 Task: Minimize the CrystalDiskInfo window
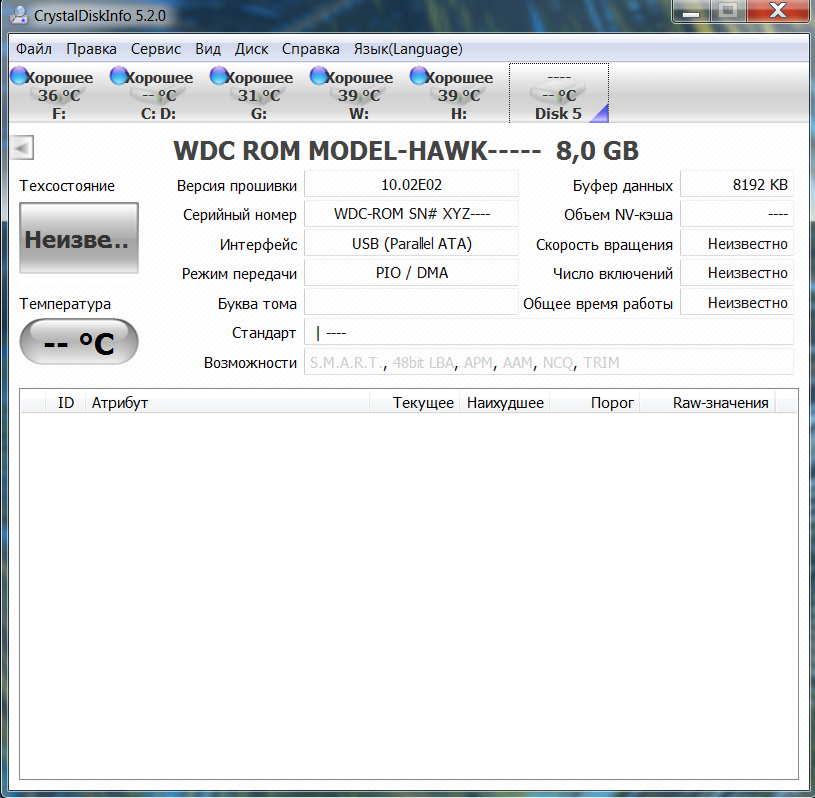click(691, 11)
